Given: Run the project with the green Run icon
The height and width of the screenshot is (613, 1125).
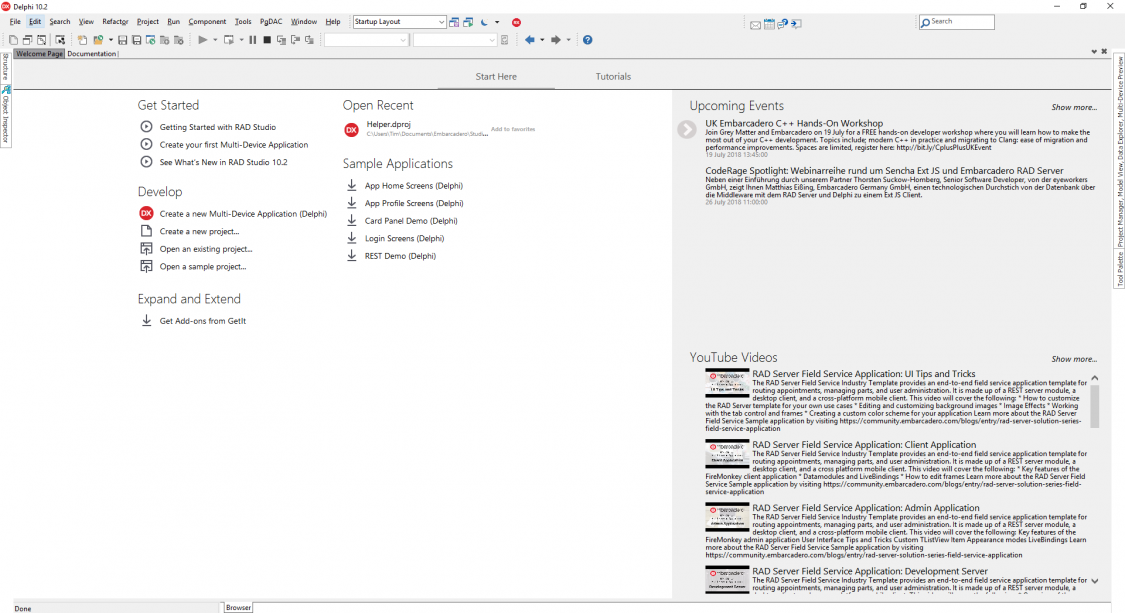Looking at the screenshot, I should click(x=203, y=40).
